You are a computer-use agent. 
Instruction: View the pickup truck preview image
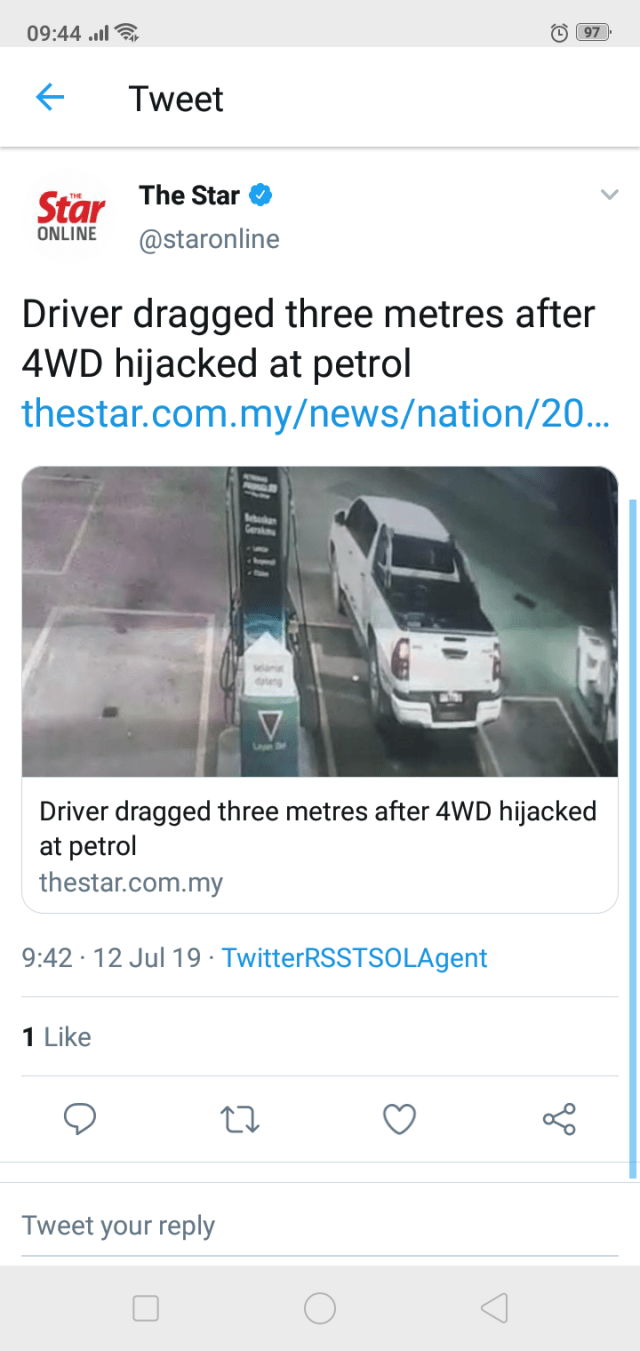tap(319, 622)
